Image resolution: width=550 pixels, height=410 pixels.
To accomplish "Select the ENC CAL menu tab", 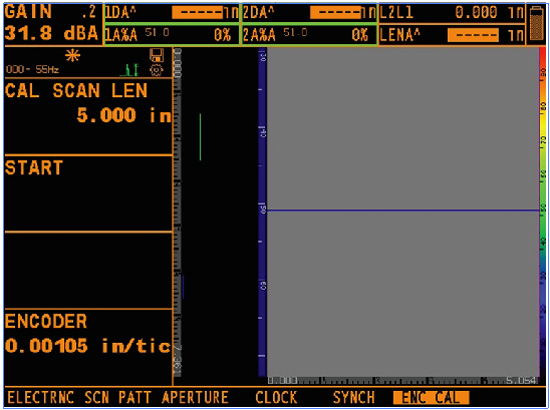I will pyautogui.click(x=431, y=398).
